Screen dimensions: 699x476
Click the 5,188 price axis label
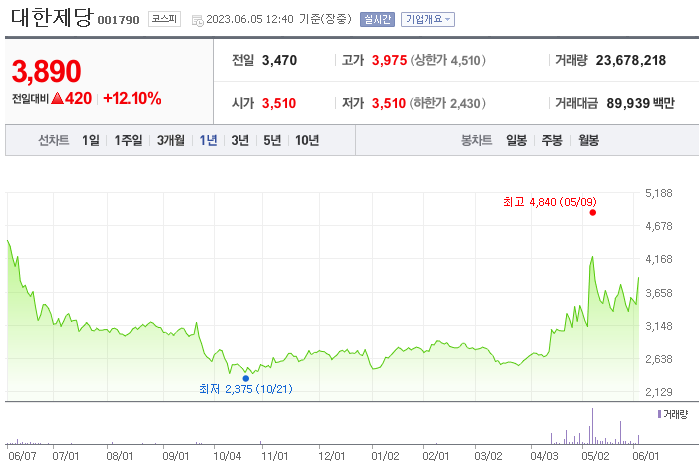658,193
